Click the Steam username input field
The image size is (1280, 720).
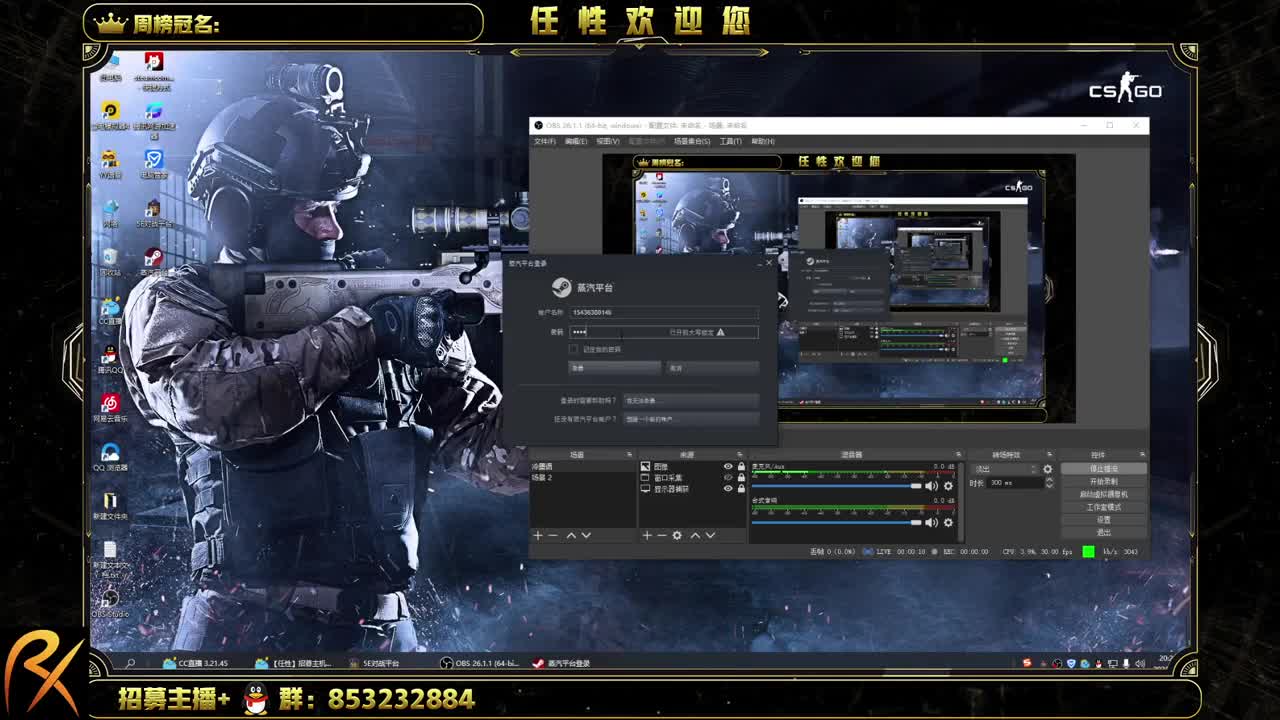pos(663,312)
